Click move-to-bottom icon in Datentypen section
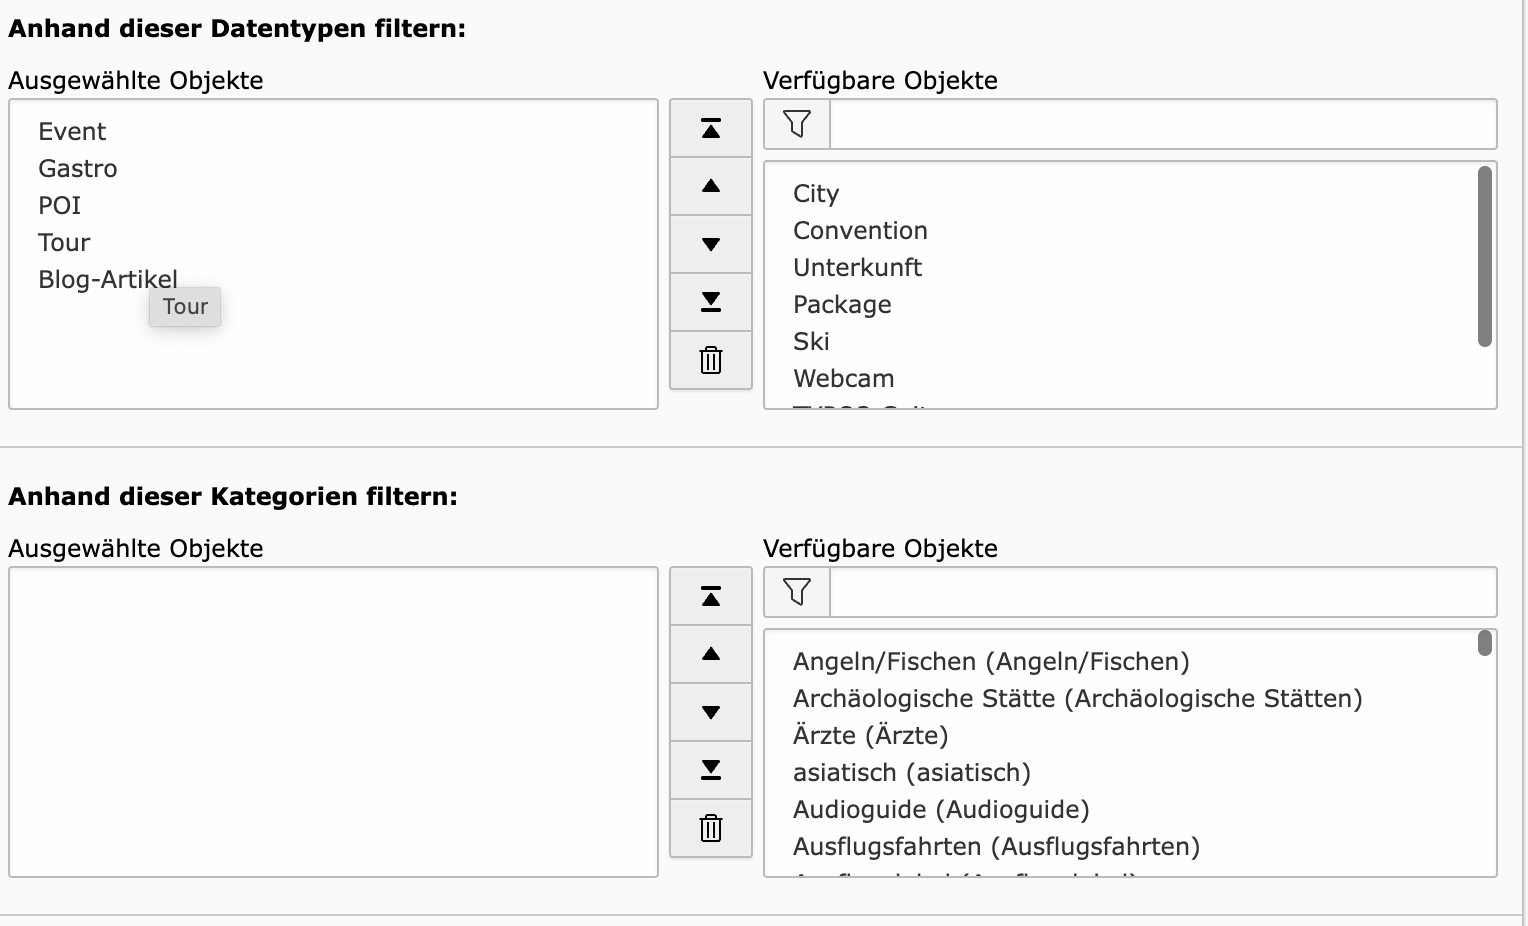 point(711,302)
